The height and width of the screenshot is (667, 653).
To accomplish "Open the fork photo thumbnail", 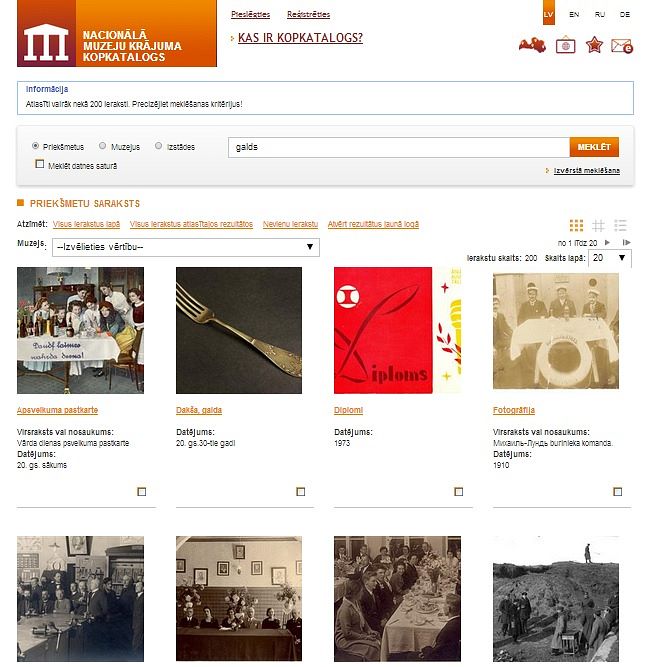I will click(x=239, y=330).
